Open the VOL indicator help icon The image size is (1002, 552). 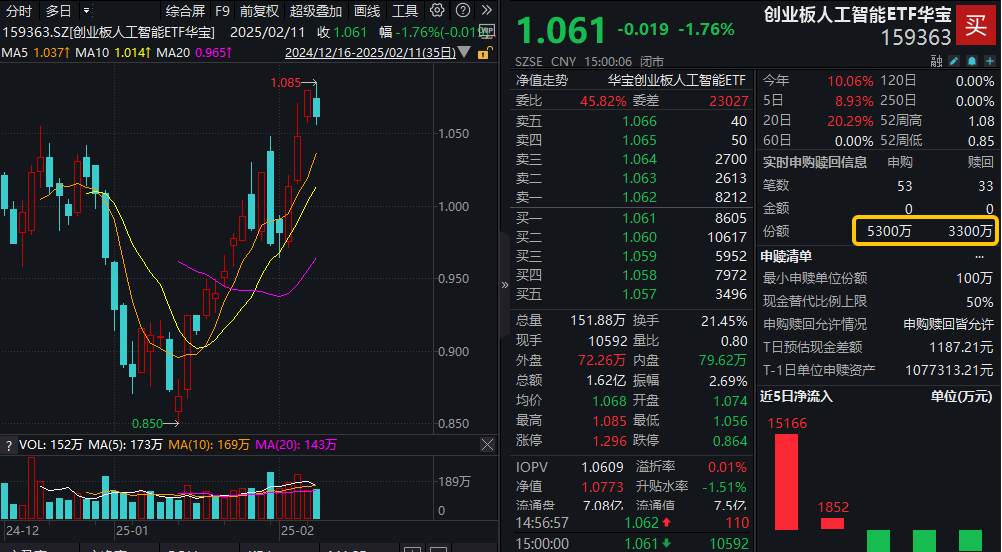(x=8, y=445)
